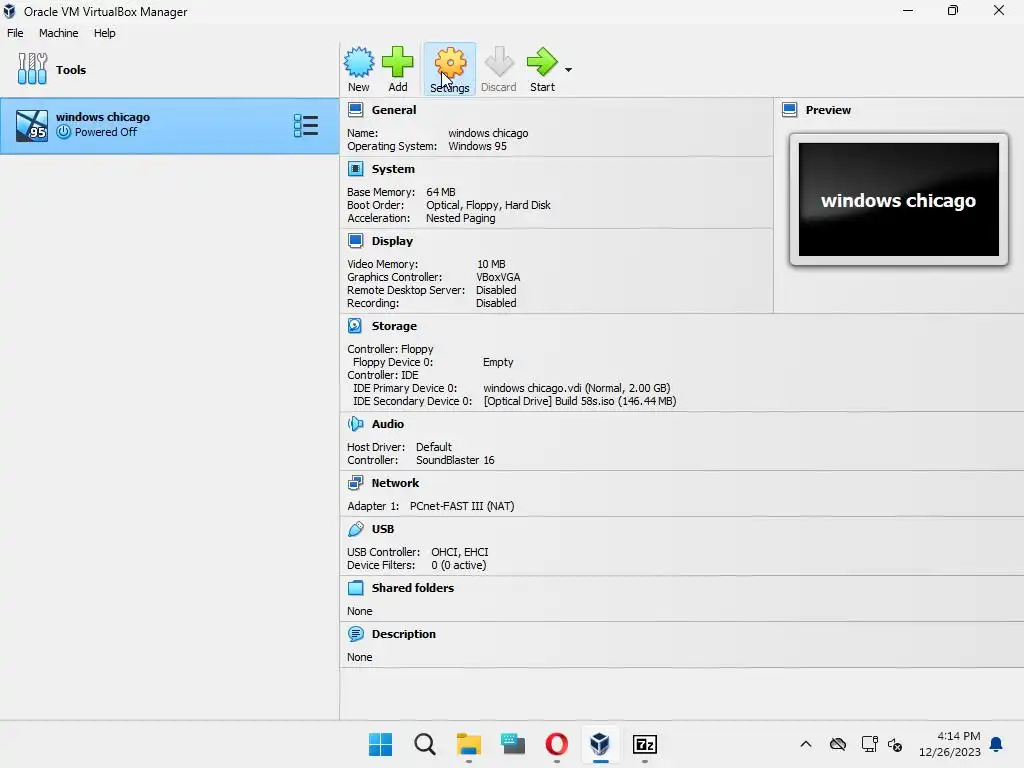Open the Opera browser taskbar icon
Image resolution: width=1024 pixels, height=768 pixels.
click(x=556, y=744)
